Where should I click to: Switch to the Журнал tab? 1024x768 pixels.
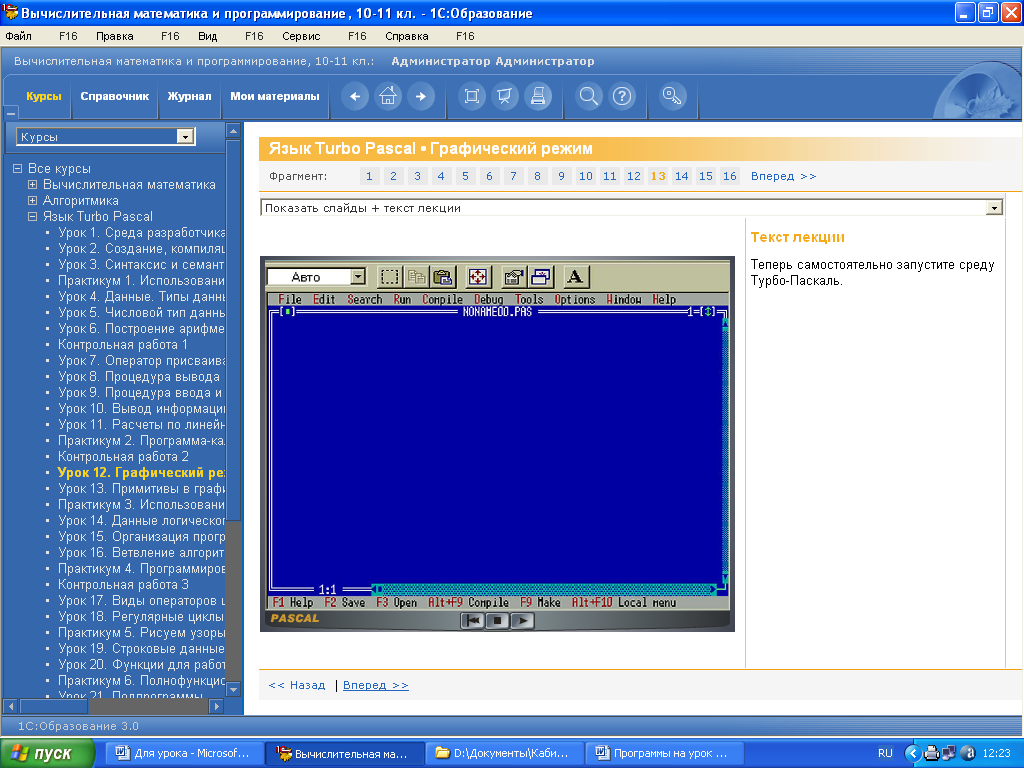[x=189, y=97]
